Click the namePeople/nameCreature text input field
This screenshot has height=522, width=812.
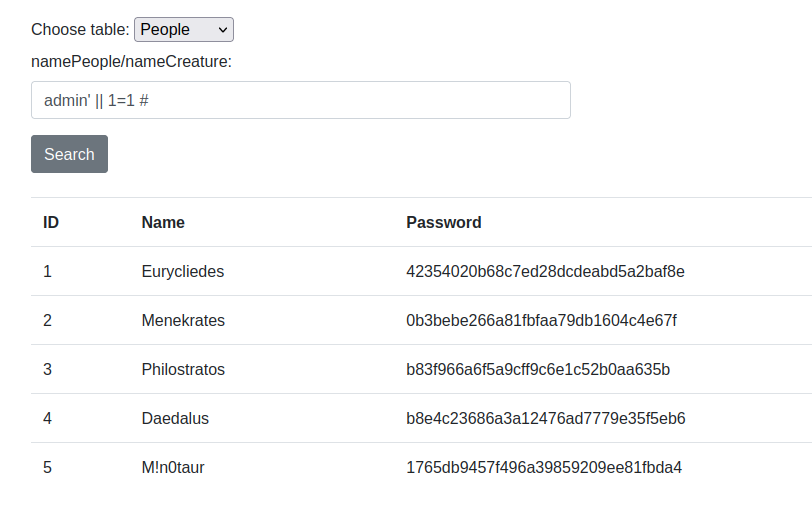300,100
